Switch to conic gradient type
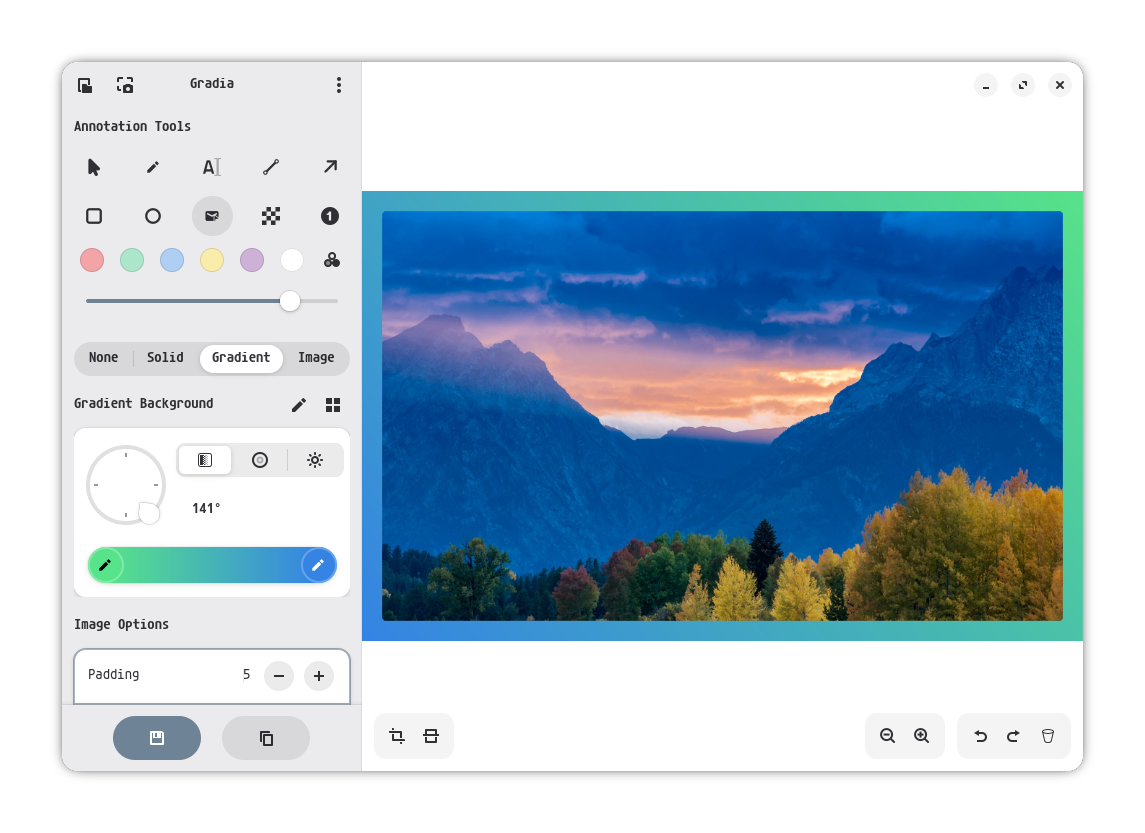This screenshot has width=1145, height=833. [315, 460]
